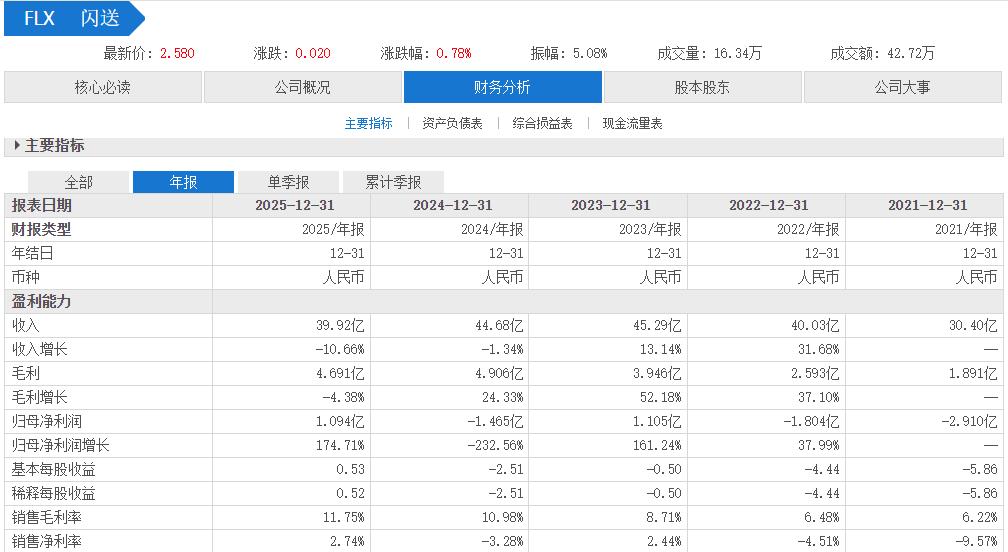Switch to 单季报 period filter

(x=288, y=182)
